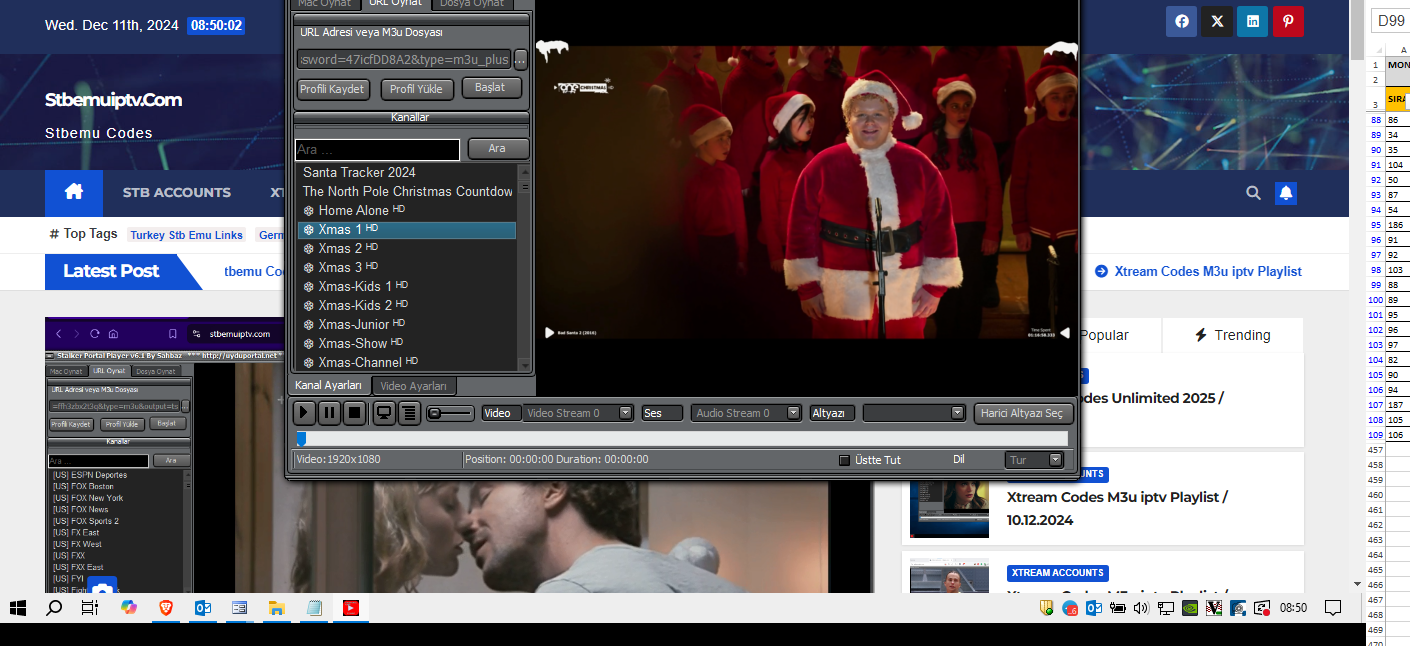Select the Xmas 3 HD channel
Viewport: 1410px width, 646px height.
click(x=406, y=267)
